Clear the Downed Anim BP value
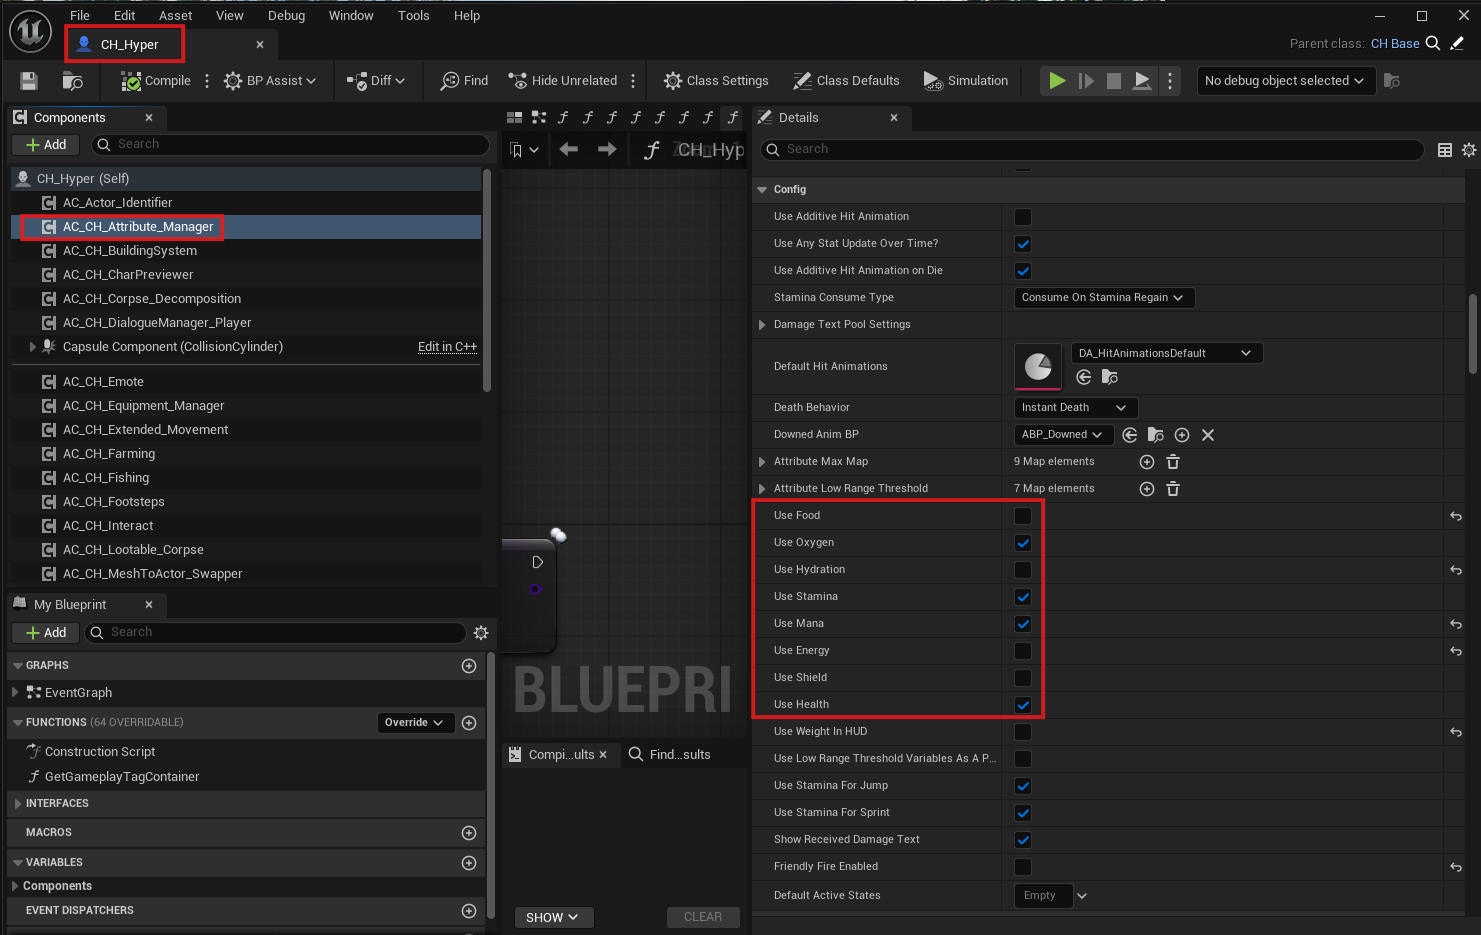 click(x=1208, y=435)
